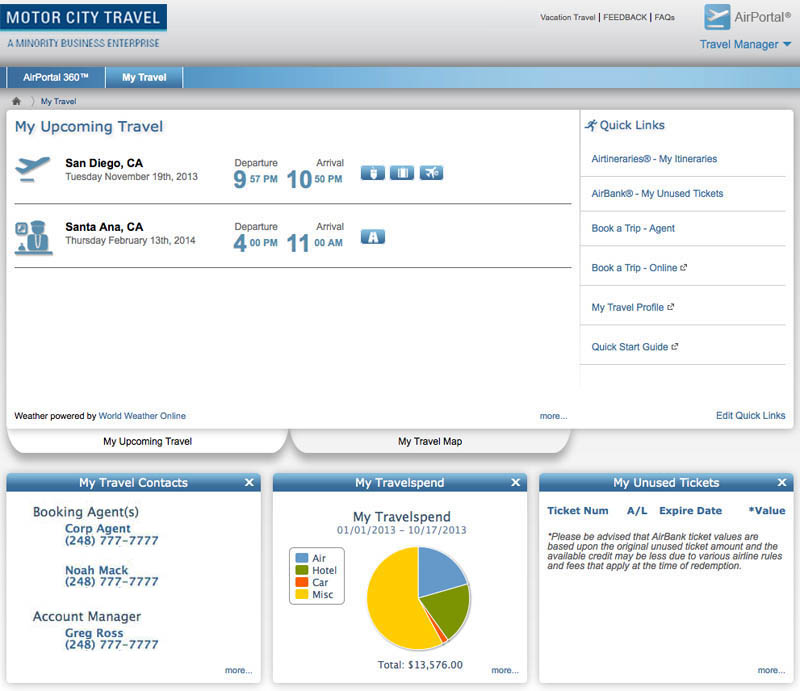Click the A/L column header
The height and width of the screenshot is (691, 800).
637,510
